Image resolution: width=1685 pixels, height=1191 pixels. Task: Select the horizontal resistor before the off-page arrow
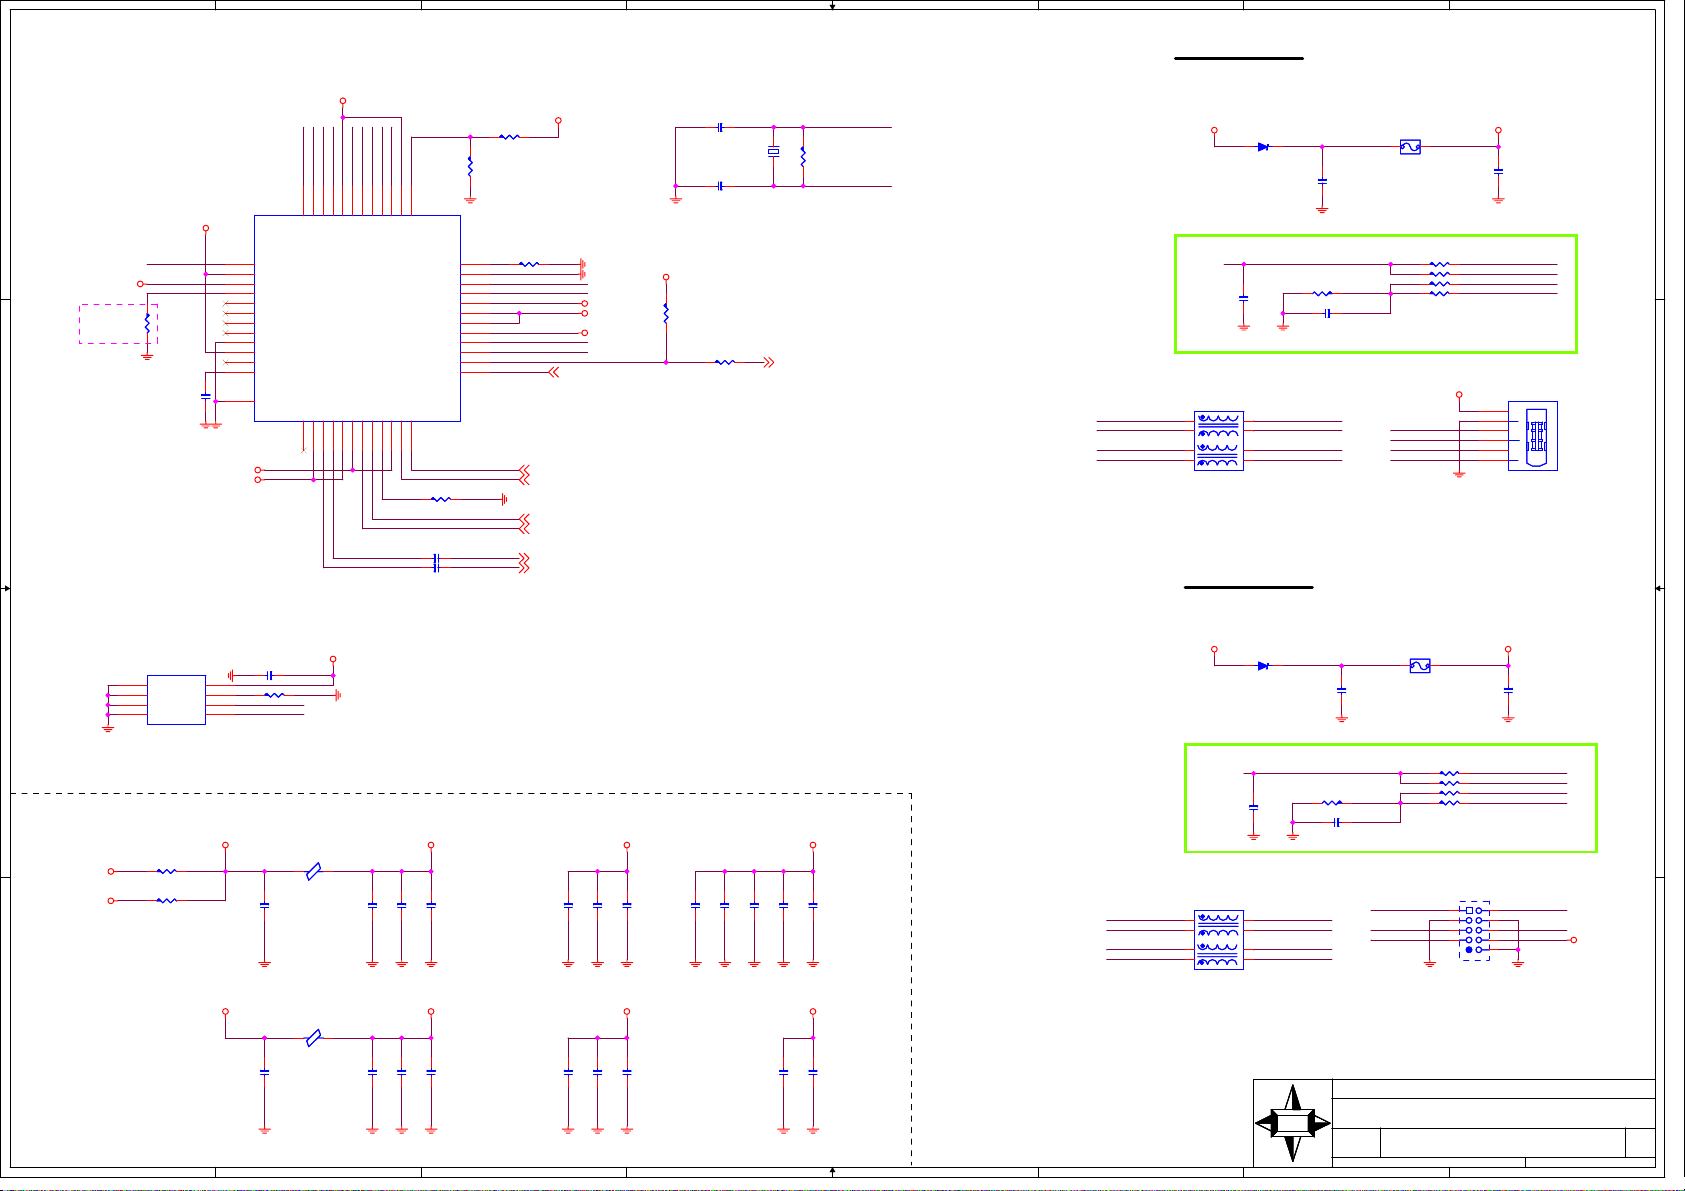click(x=725, y=362)
